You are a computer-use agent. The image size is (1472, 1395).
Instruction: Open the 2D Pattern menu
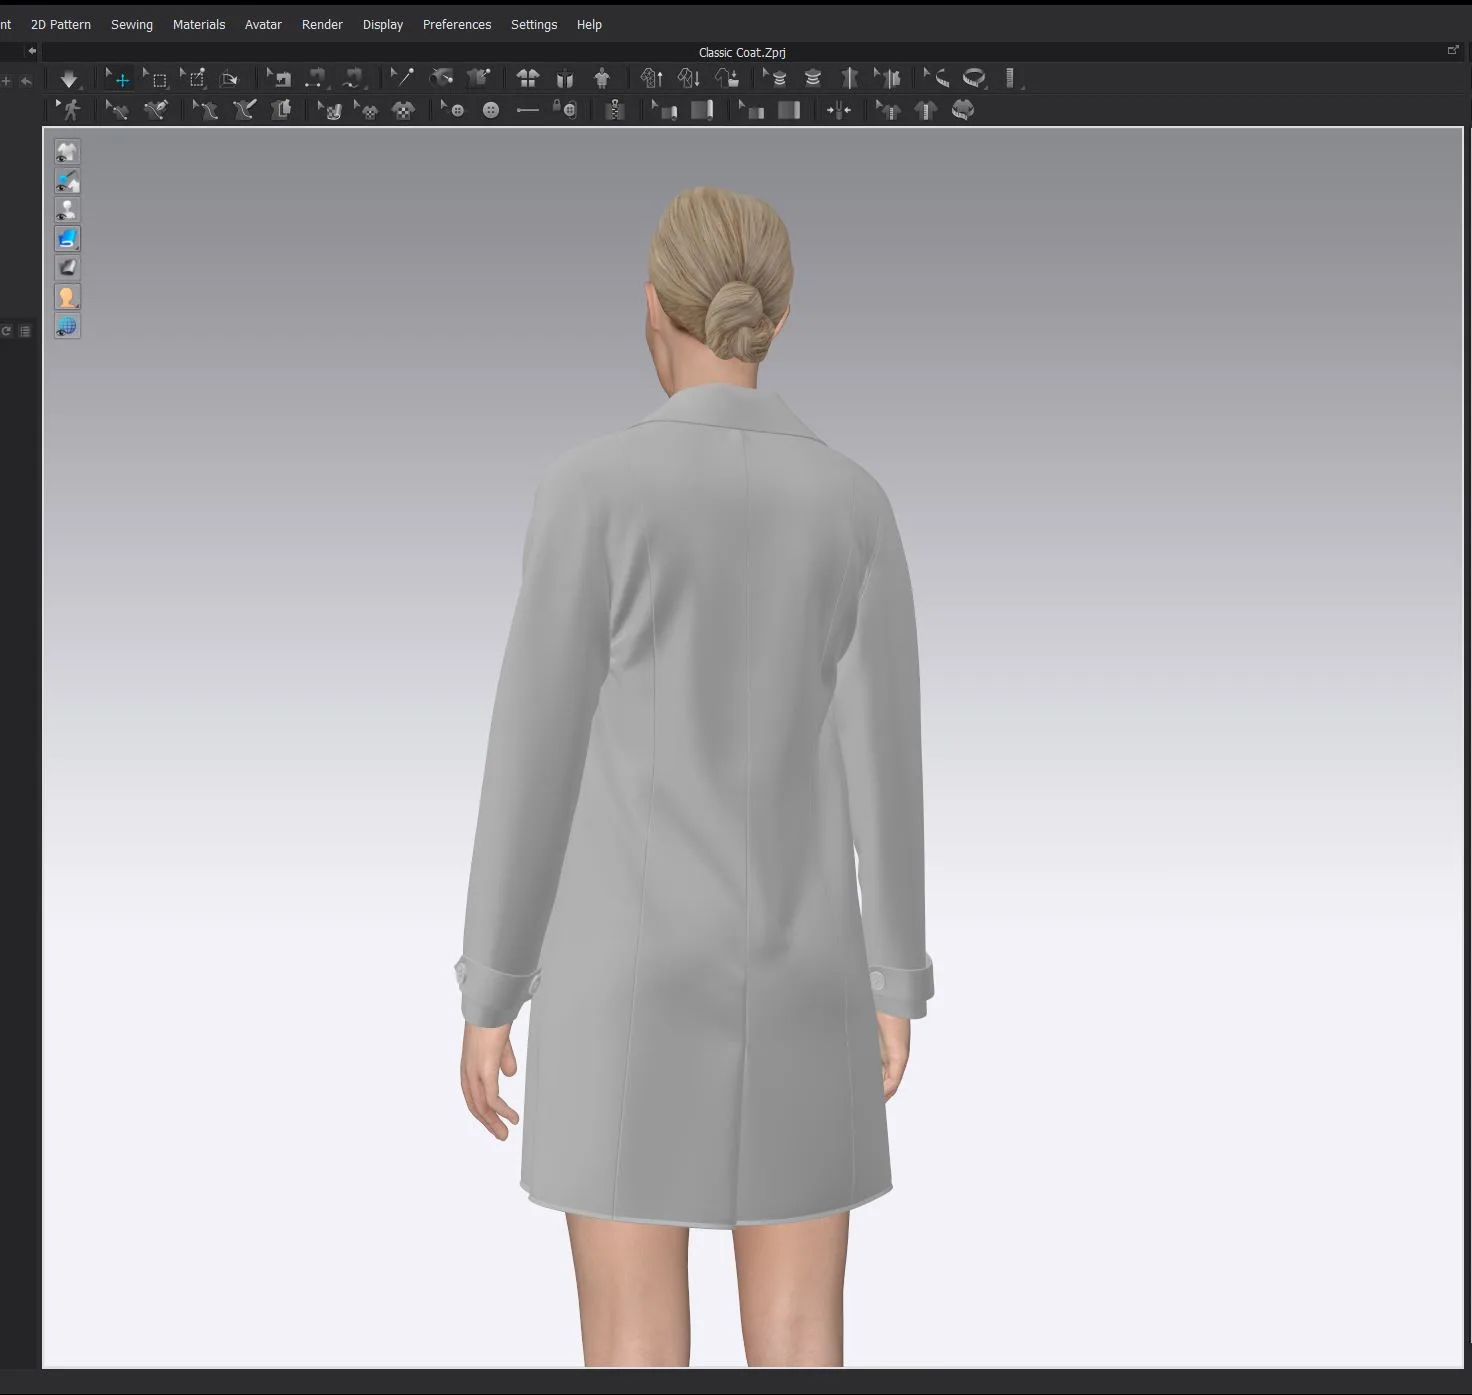point(61,24)
